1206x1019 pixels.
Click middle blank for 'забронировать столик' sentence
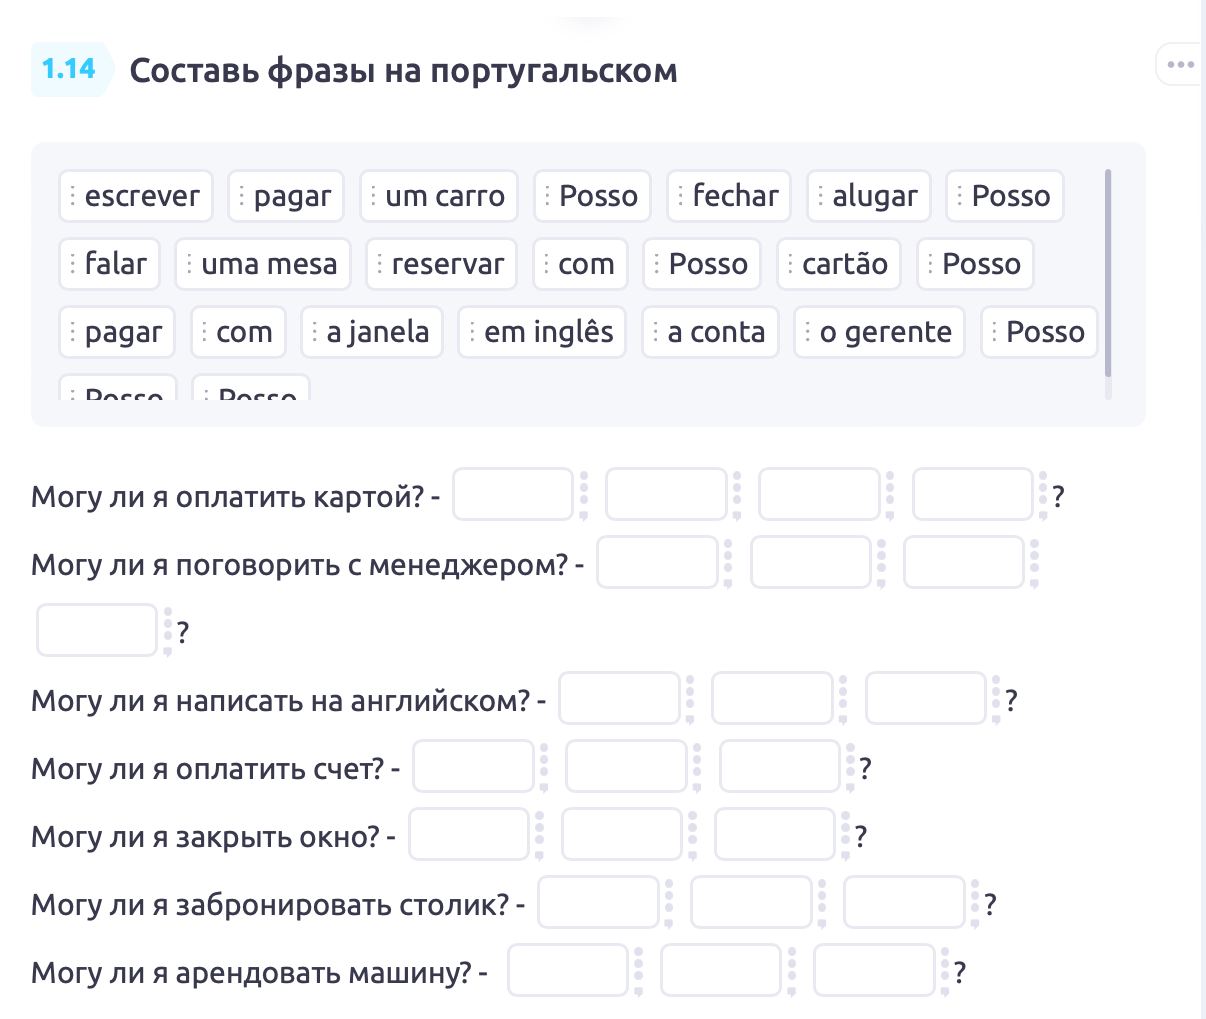point(751,902)
